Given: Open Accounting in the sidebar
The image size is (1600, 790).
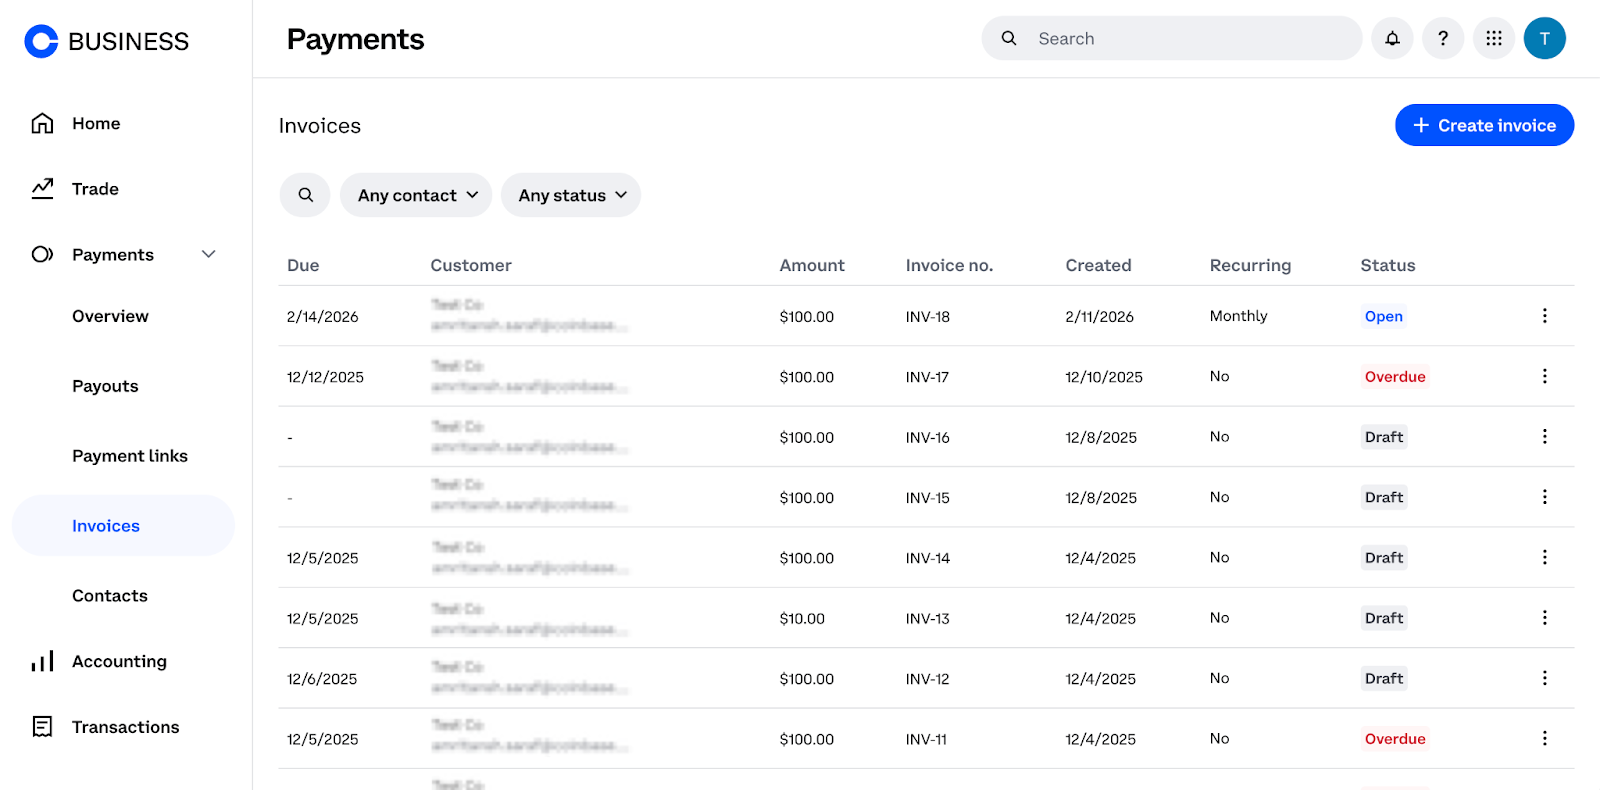Looking at the screenshot, I should (119, 661).
